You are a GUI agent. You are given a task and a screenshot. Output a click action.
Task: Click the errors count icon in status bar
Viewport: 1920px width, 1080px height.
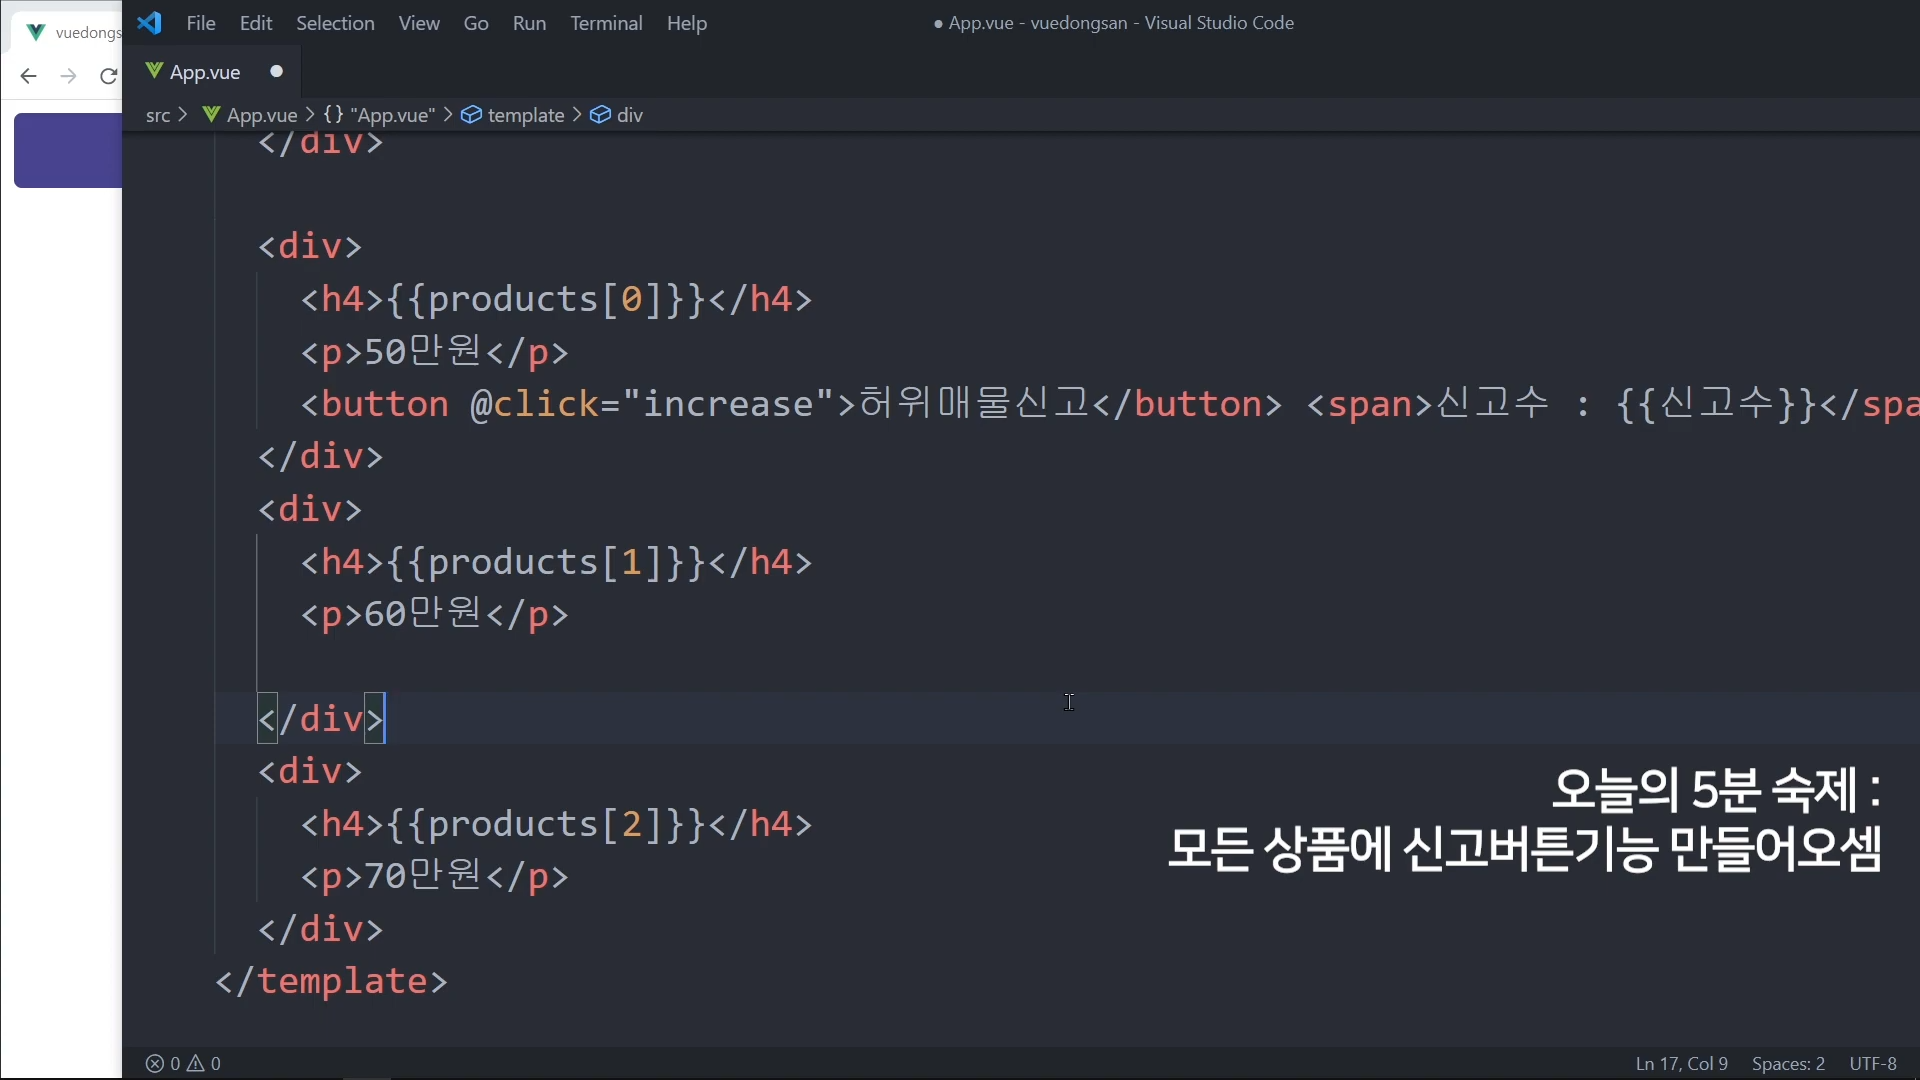point(155,1063)
